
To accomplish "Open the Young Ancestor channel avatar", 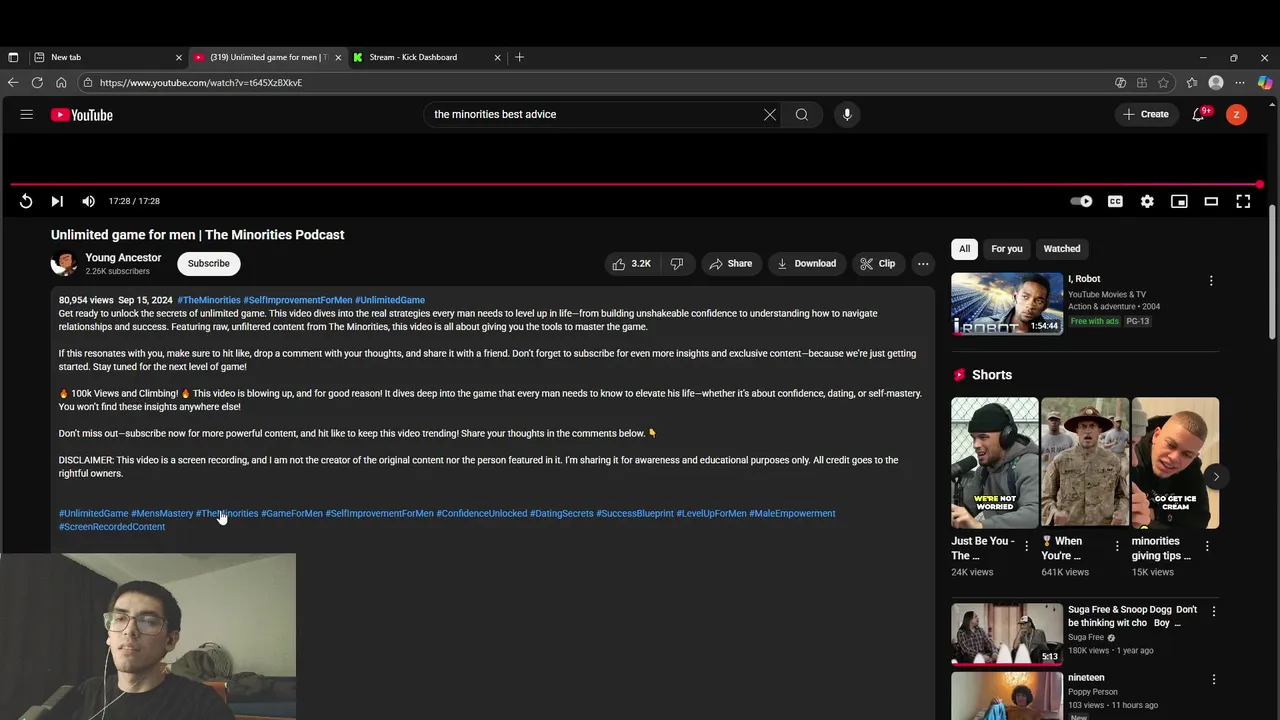I will click(64, 264).
